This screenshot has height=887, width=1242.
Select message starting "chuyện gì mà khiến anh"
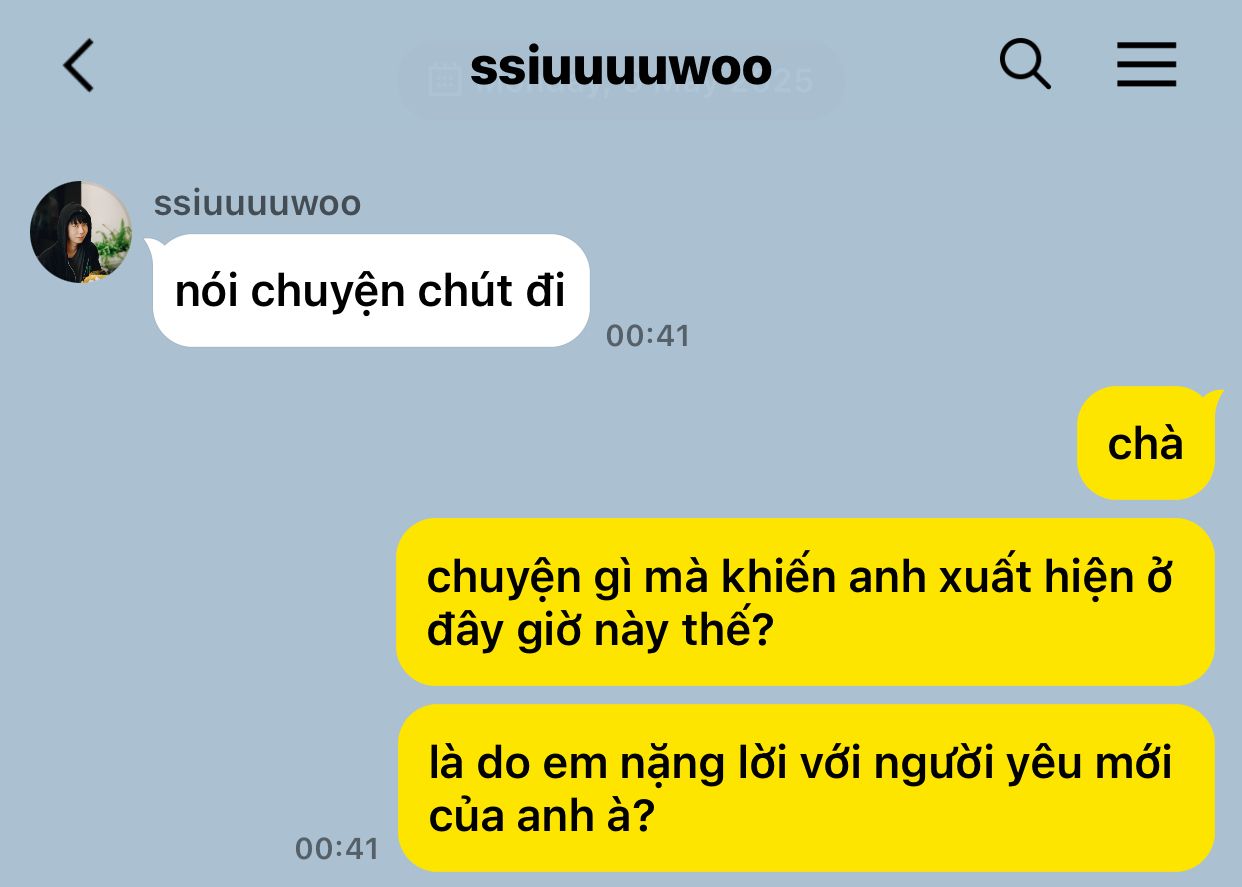(805, 602)
